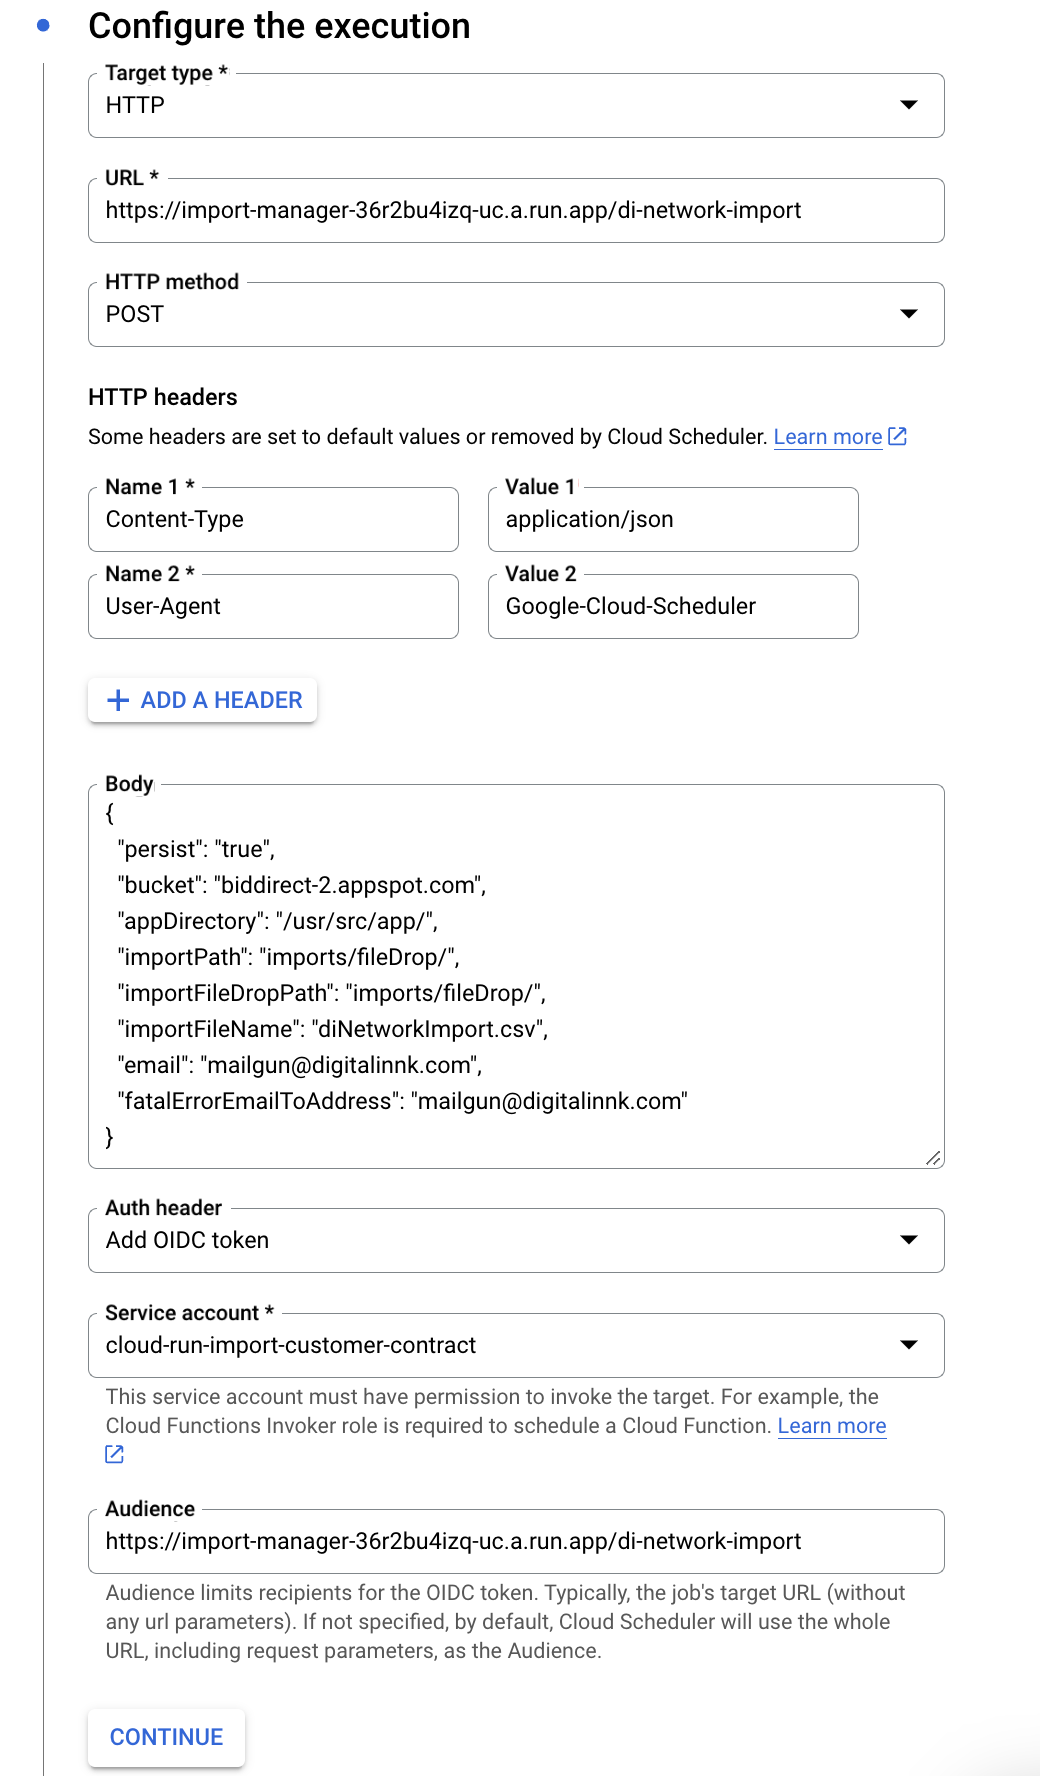
Task: Click into the URL input field
Action: click(x=516, y=210)
